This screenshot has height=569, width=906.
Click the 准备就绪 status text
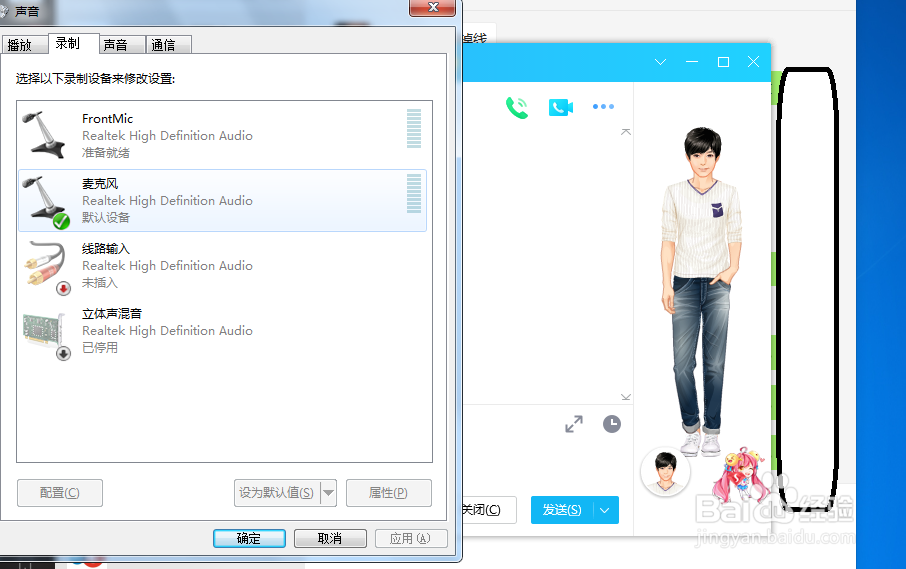coord(106,153)
